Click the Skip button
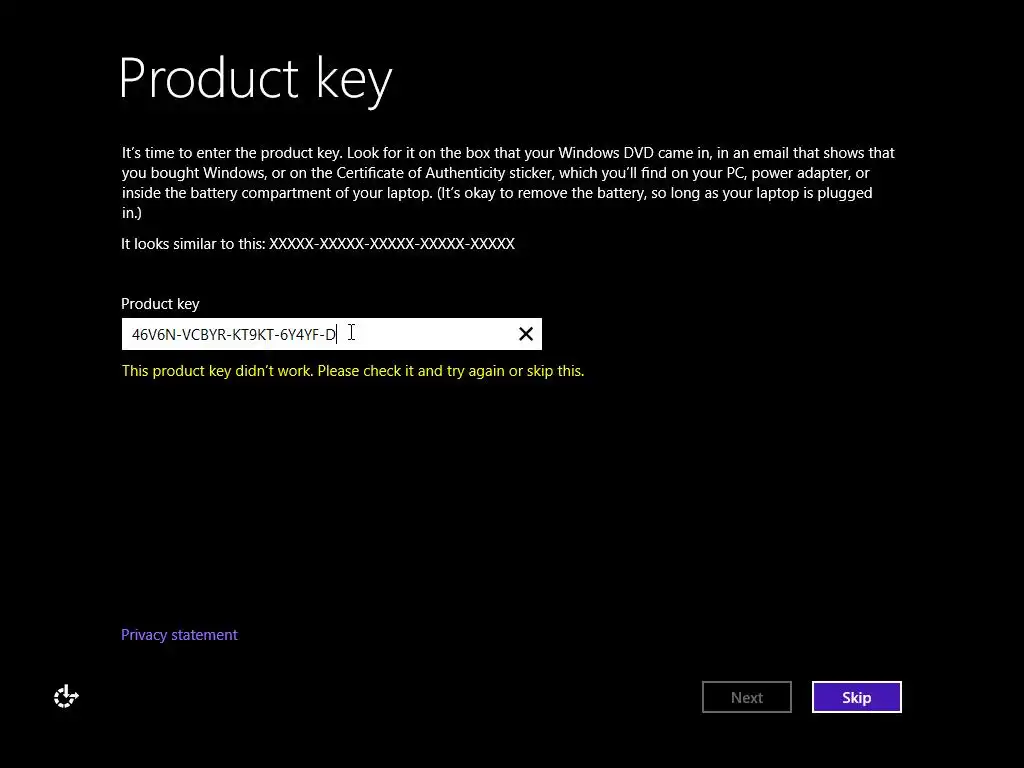The image size is (1024, 768). tap(856, 697)
